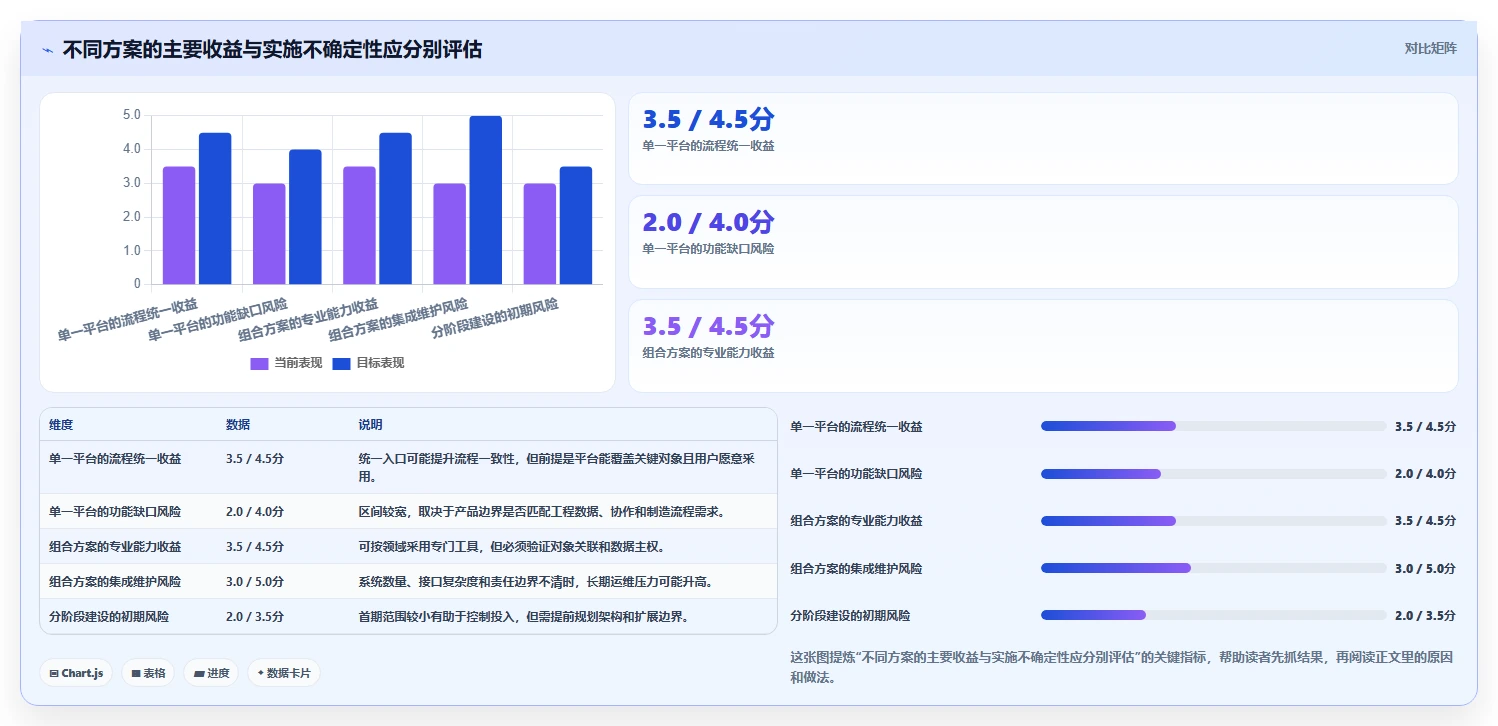Image resolution: width=1498 pixels, height=726 pixels.
Task: Toggle the 当前表现 legend item in the chart
Action: [286, 363]
